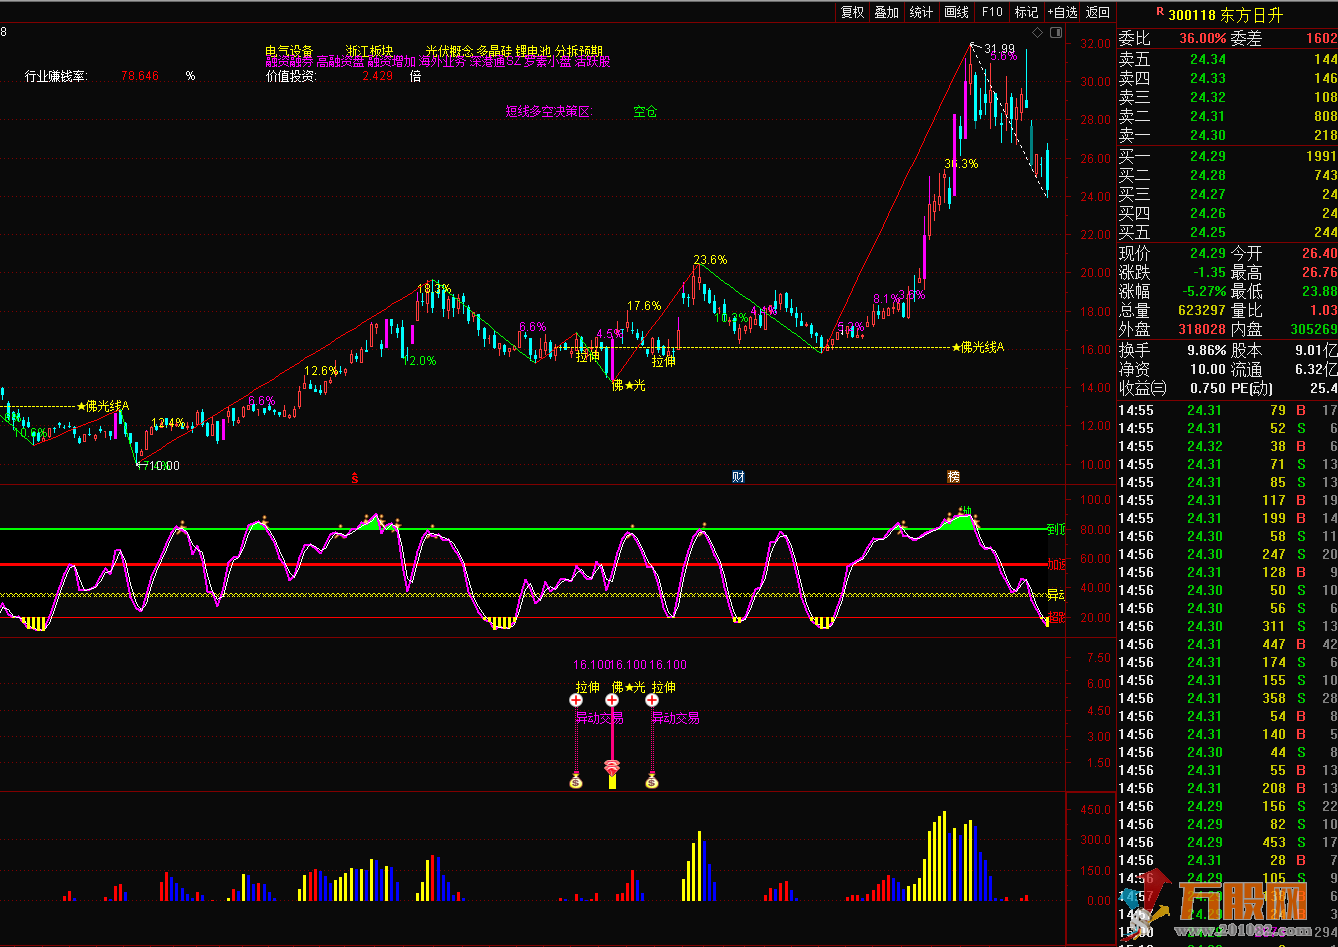1338x947 pixels.
Task: Select the 卖五 ask row at 24.34
Action: point(1227,60)
